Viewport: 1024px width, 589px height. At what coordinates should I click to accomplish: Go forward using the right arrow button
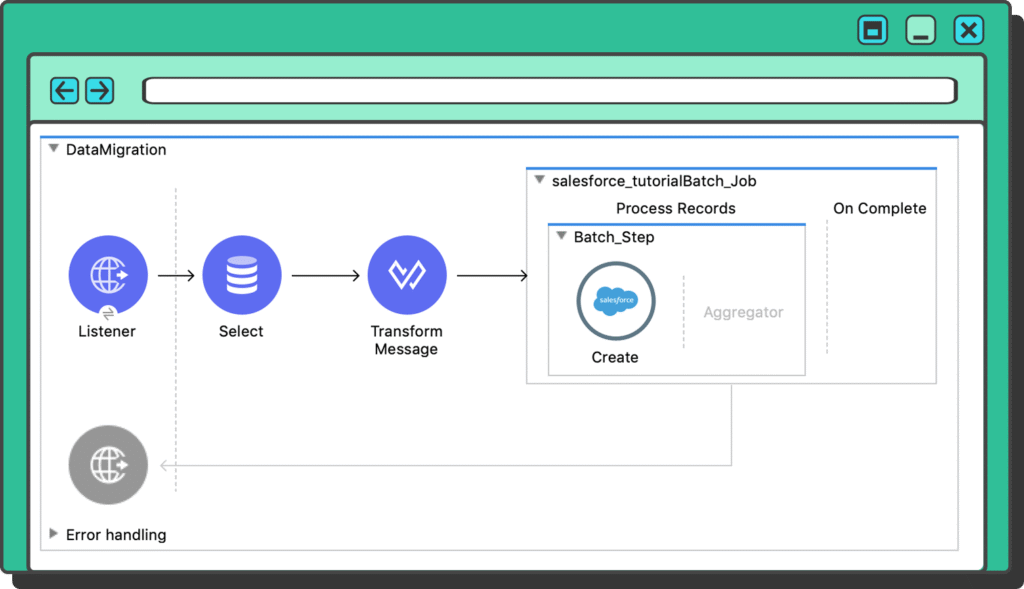coord(99,91)
